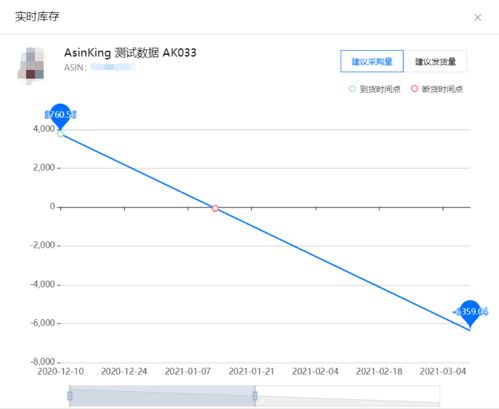The image size is (499, 409).
Task: Click the 2021-02-04 date axis label
Action: tap(315, 371)
